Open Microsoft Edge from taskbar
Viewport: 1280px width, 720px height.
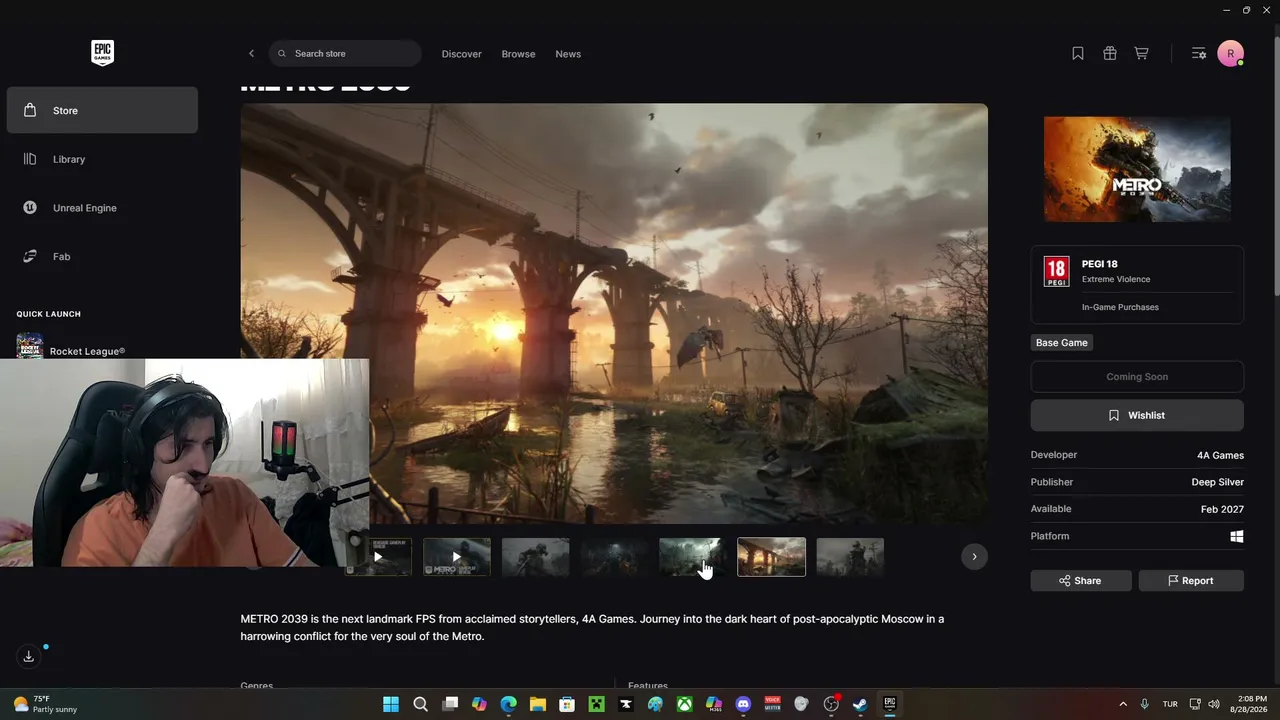coord(508,704)
